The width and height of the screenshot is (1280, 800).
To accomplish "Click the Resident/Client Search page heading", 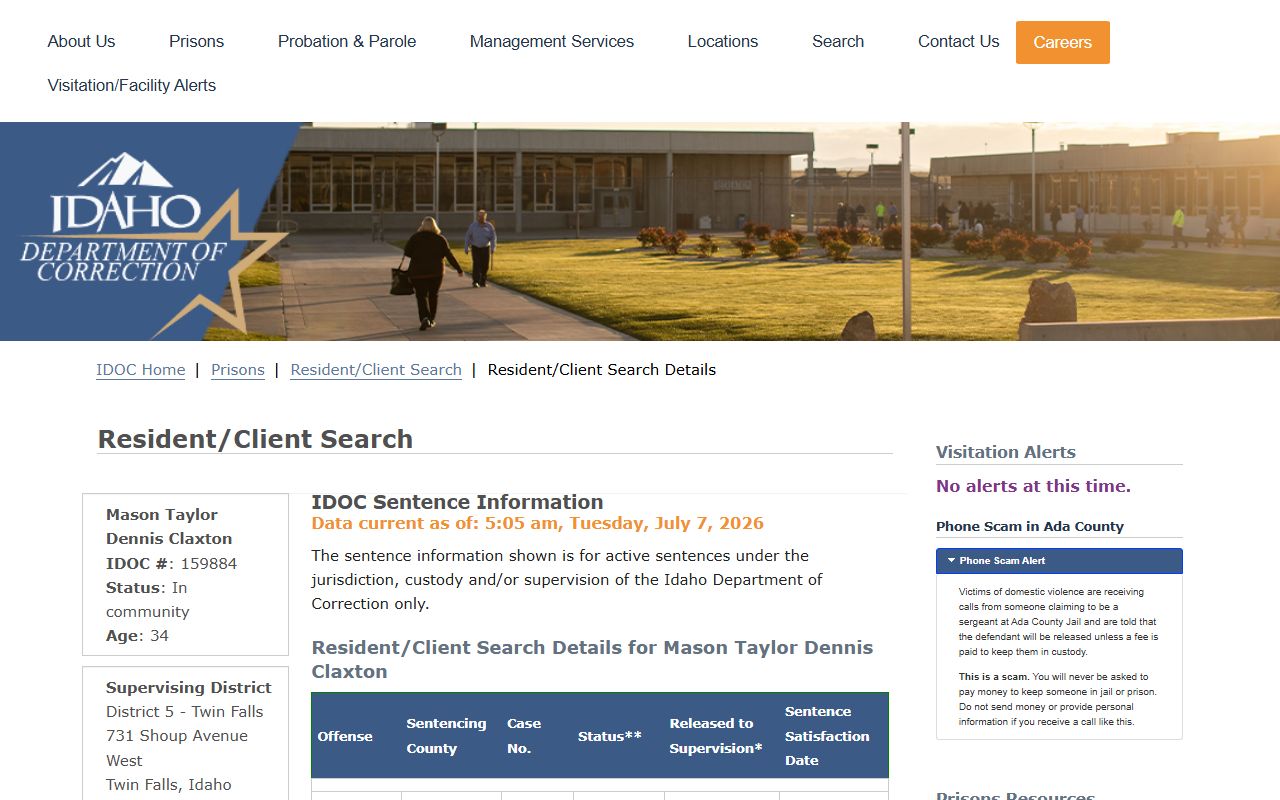I will pyautogui.click(x=255, y=439).
